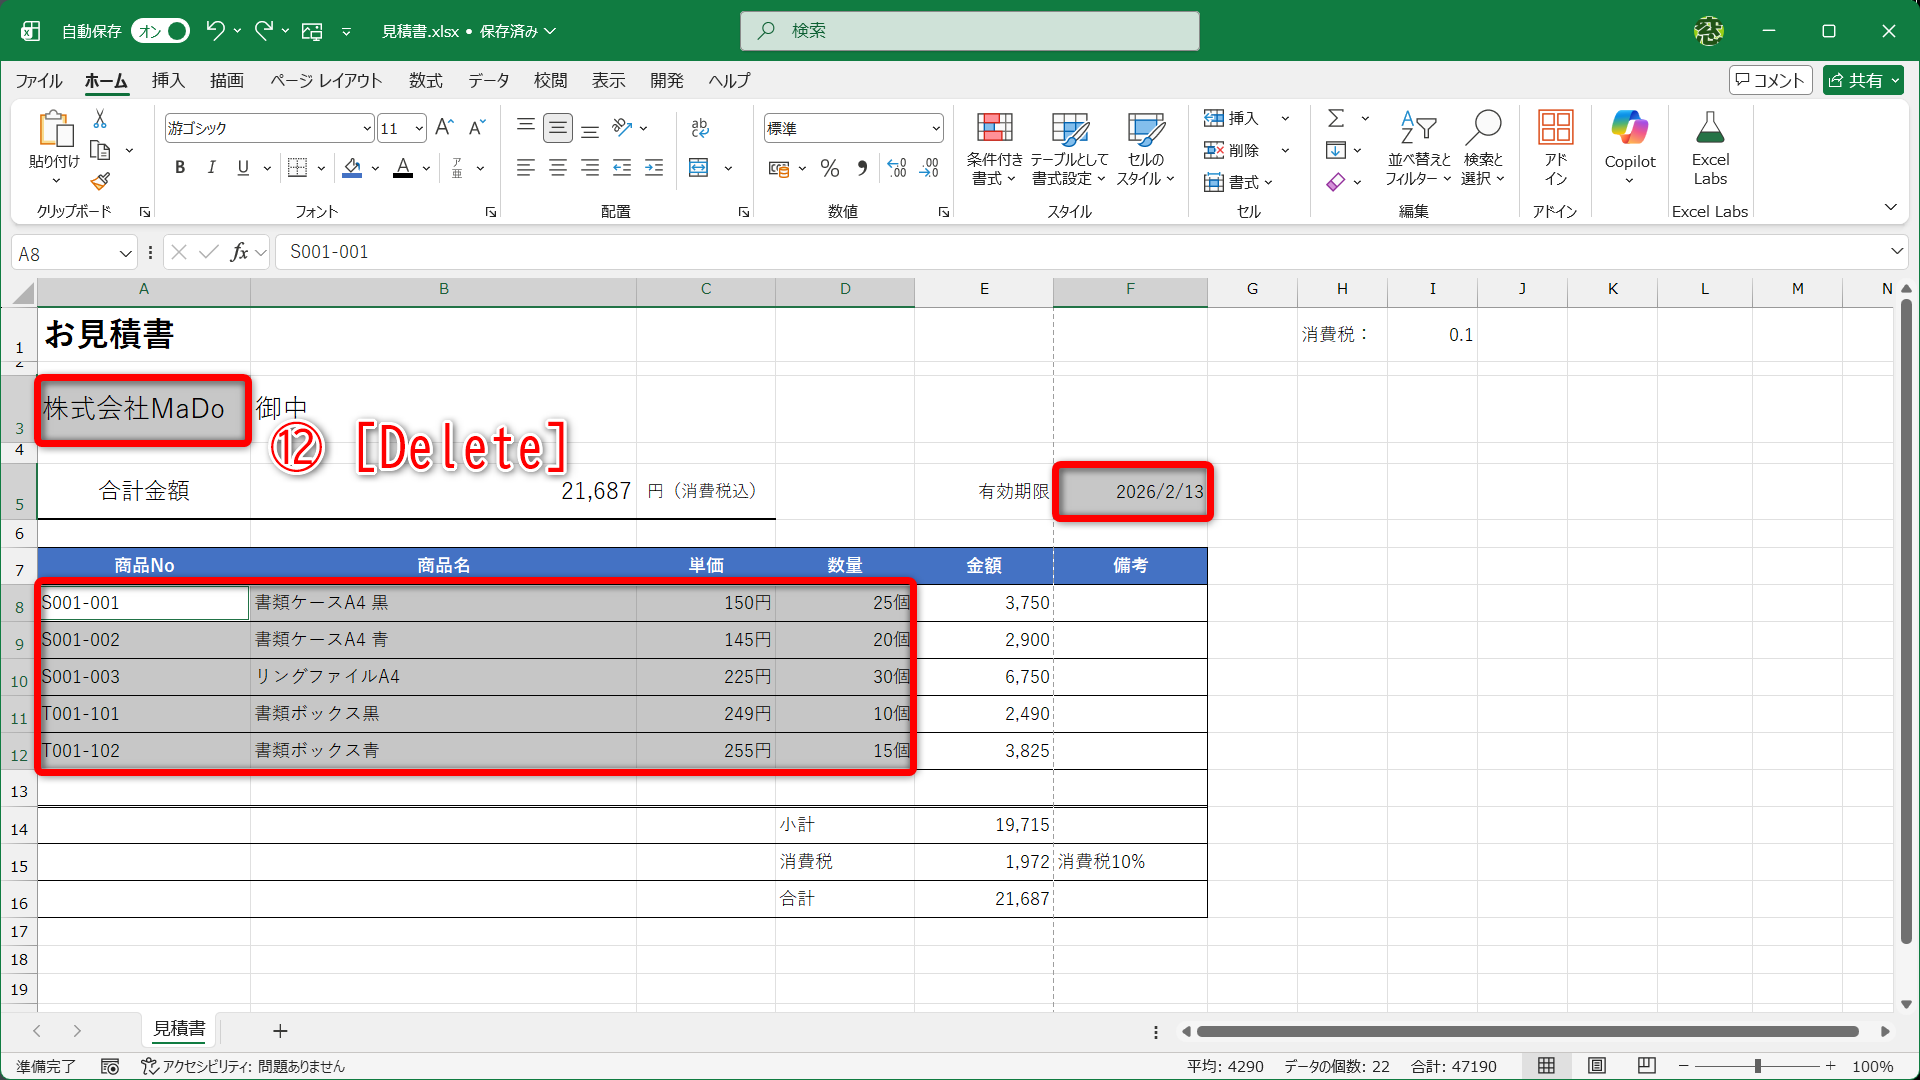Click the Cut scissors icon

coord(100,119)
